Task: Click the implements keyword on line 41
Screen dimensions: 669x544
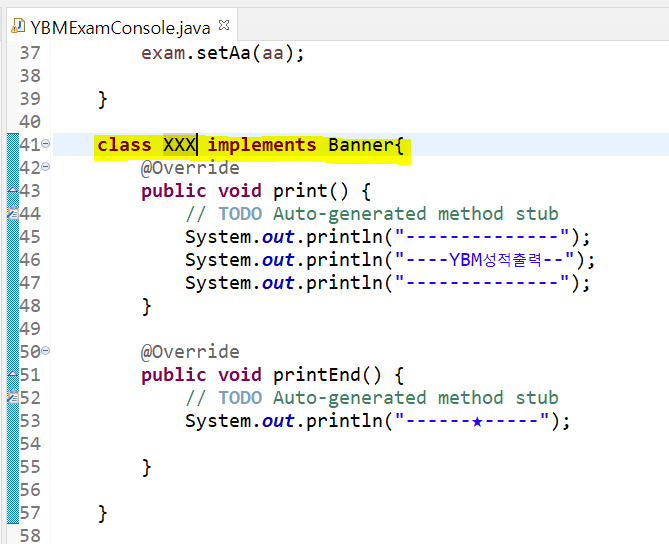Action: click(262, 145)
